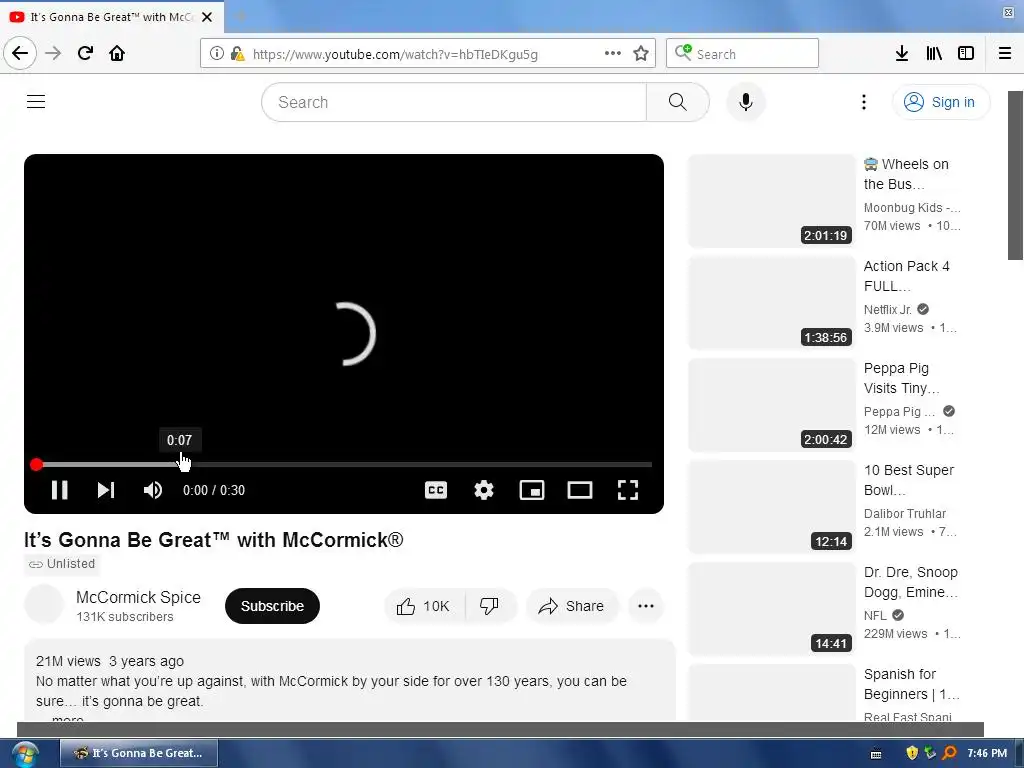Enable miniplayer mode

(532, 490)
